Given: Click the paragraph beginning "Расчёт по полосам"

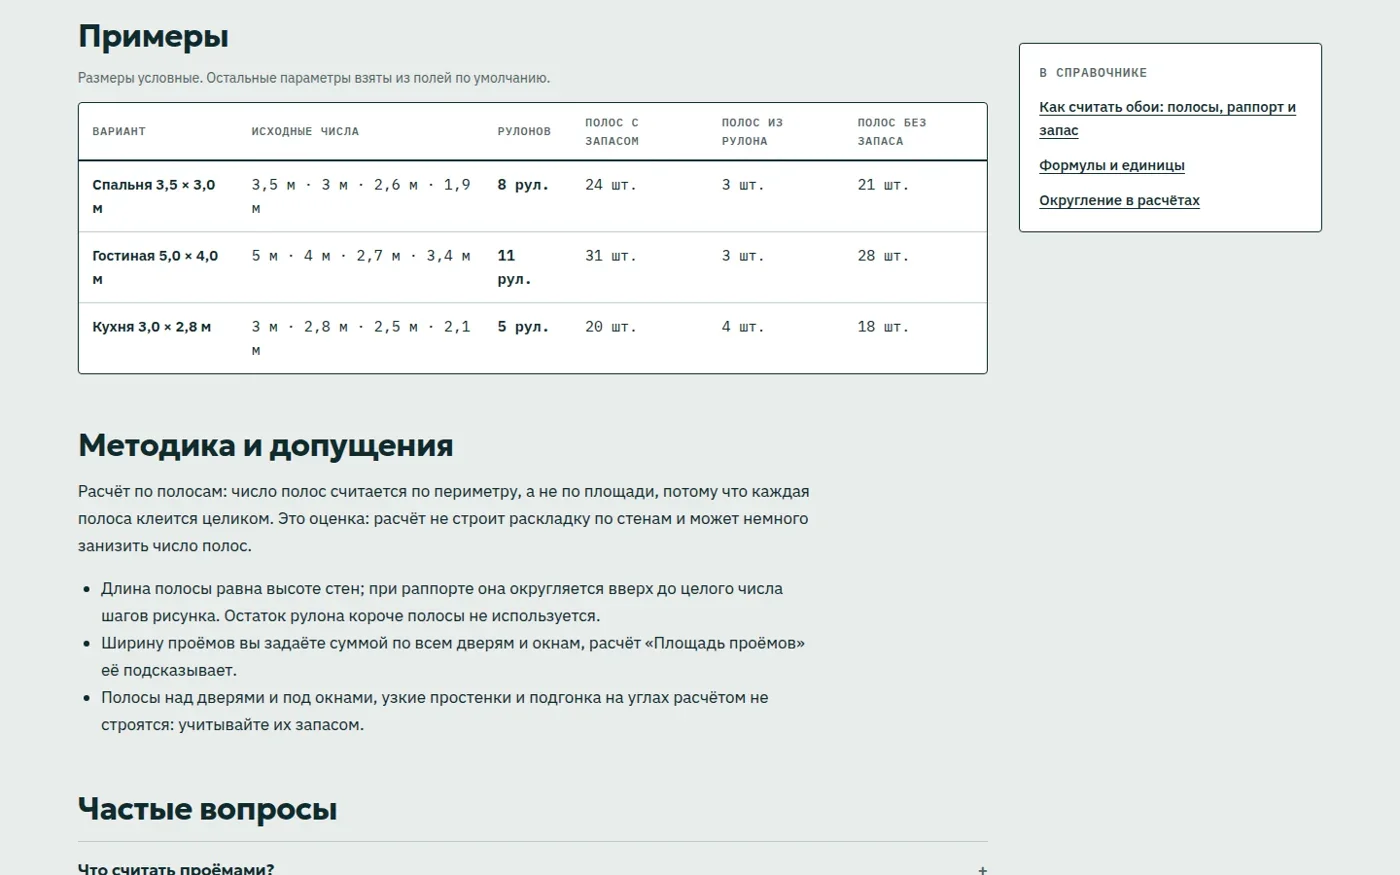Looking at the screenshot, I should coord(444,519).
